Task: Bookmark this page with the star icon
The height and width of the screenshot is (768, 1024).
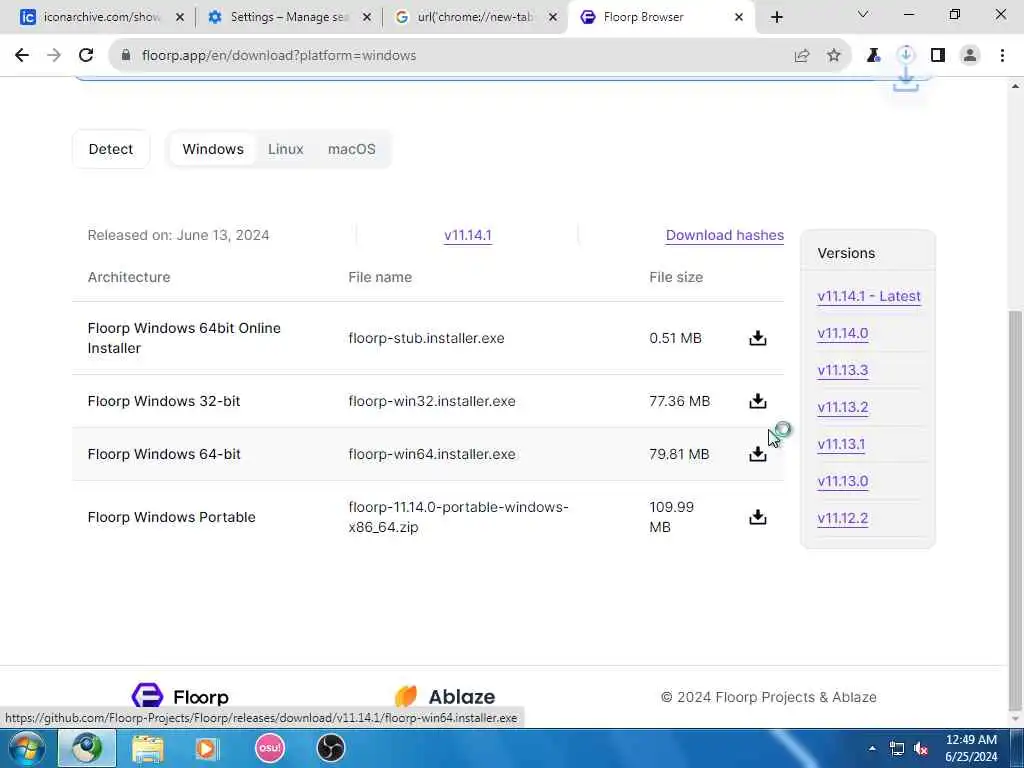Action: [x=833, y=56]
